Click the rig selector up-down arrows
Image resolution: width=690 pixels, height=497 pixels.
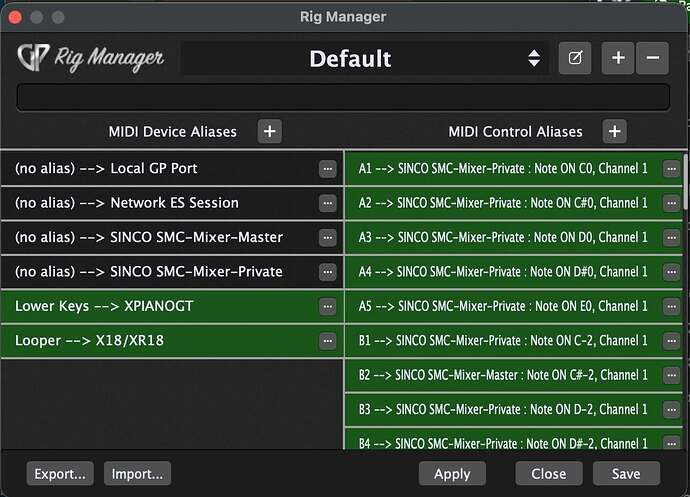(534, 58)
